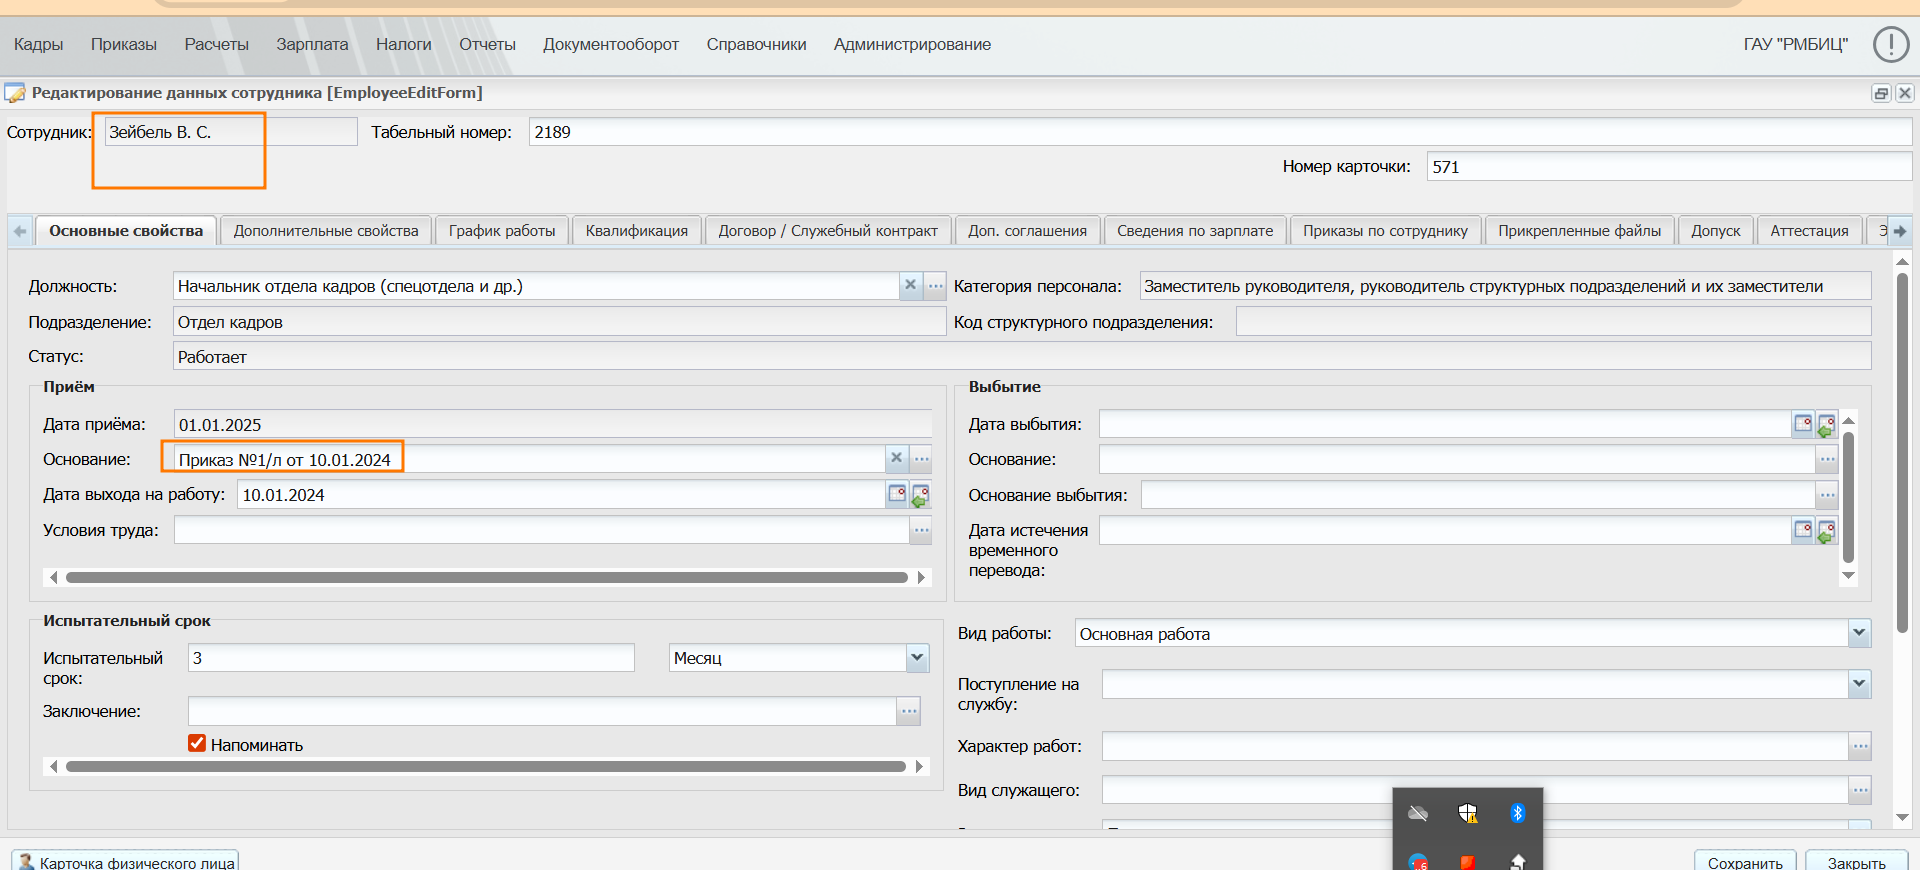Screen dimensions: 1920x870
Task: Switch to Доп. соглашения tab
Action: click(1027, 230)
